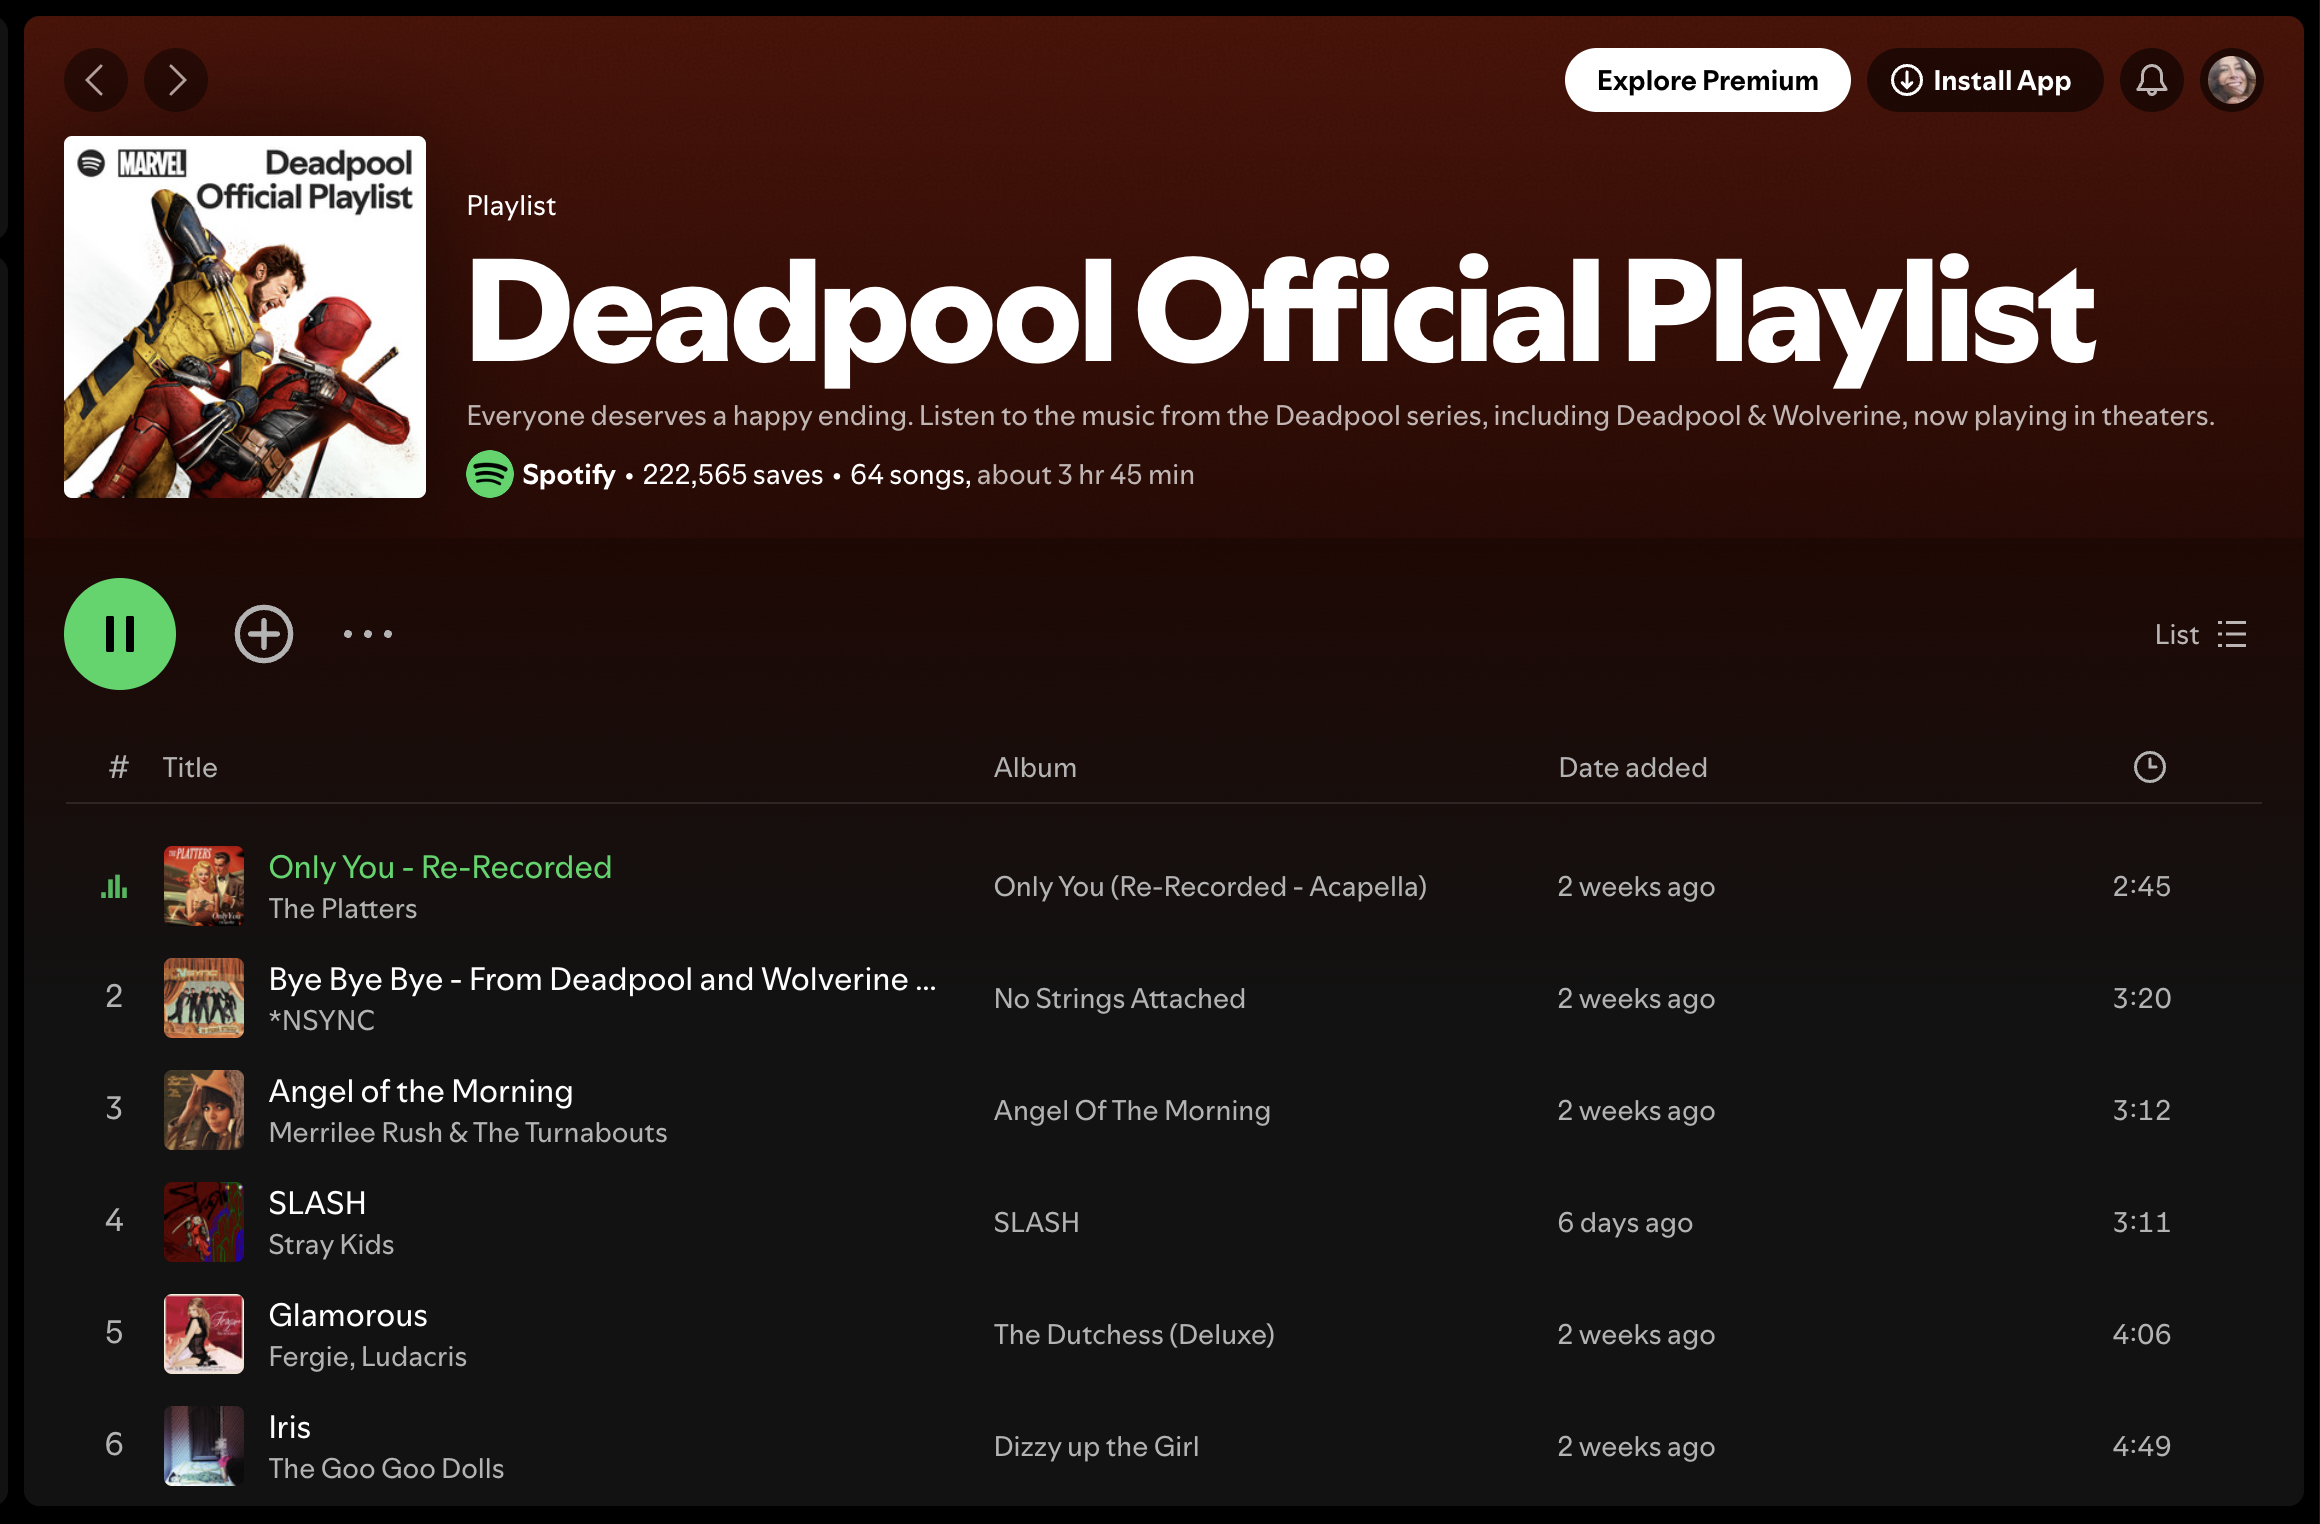Open the Ludacris artist page

(414, 1357)
